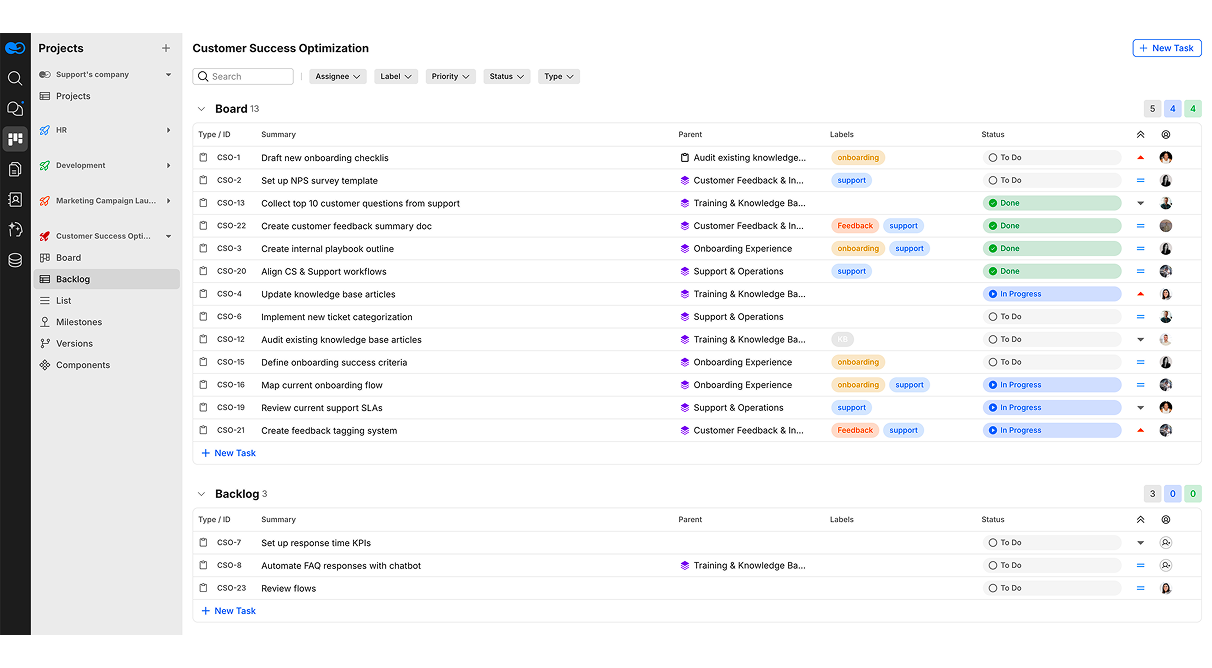Click New Task link under Backlog list
This screenshot has height=668, width=1212.
coord(229,611)
